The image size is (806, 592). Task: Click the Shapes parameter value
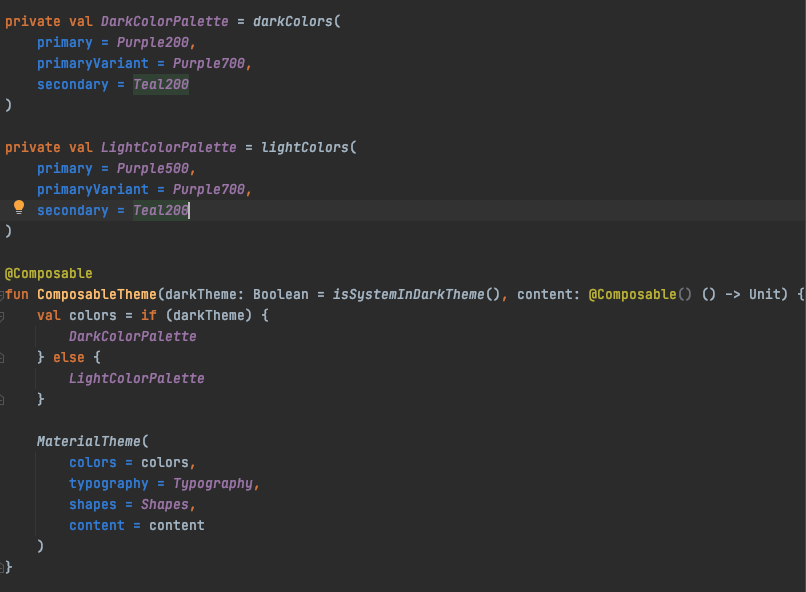(x=164, y=504)
